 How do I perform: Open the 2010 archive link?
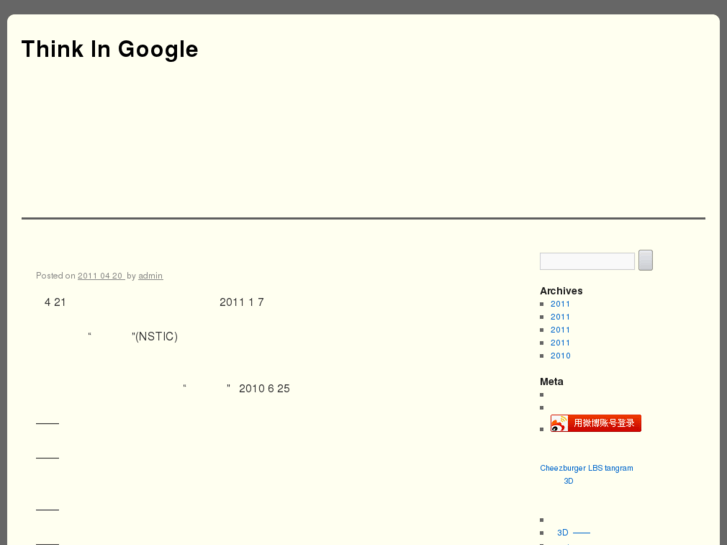(560, 356)
